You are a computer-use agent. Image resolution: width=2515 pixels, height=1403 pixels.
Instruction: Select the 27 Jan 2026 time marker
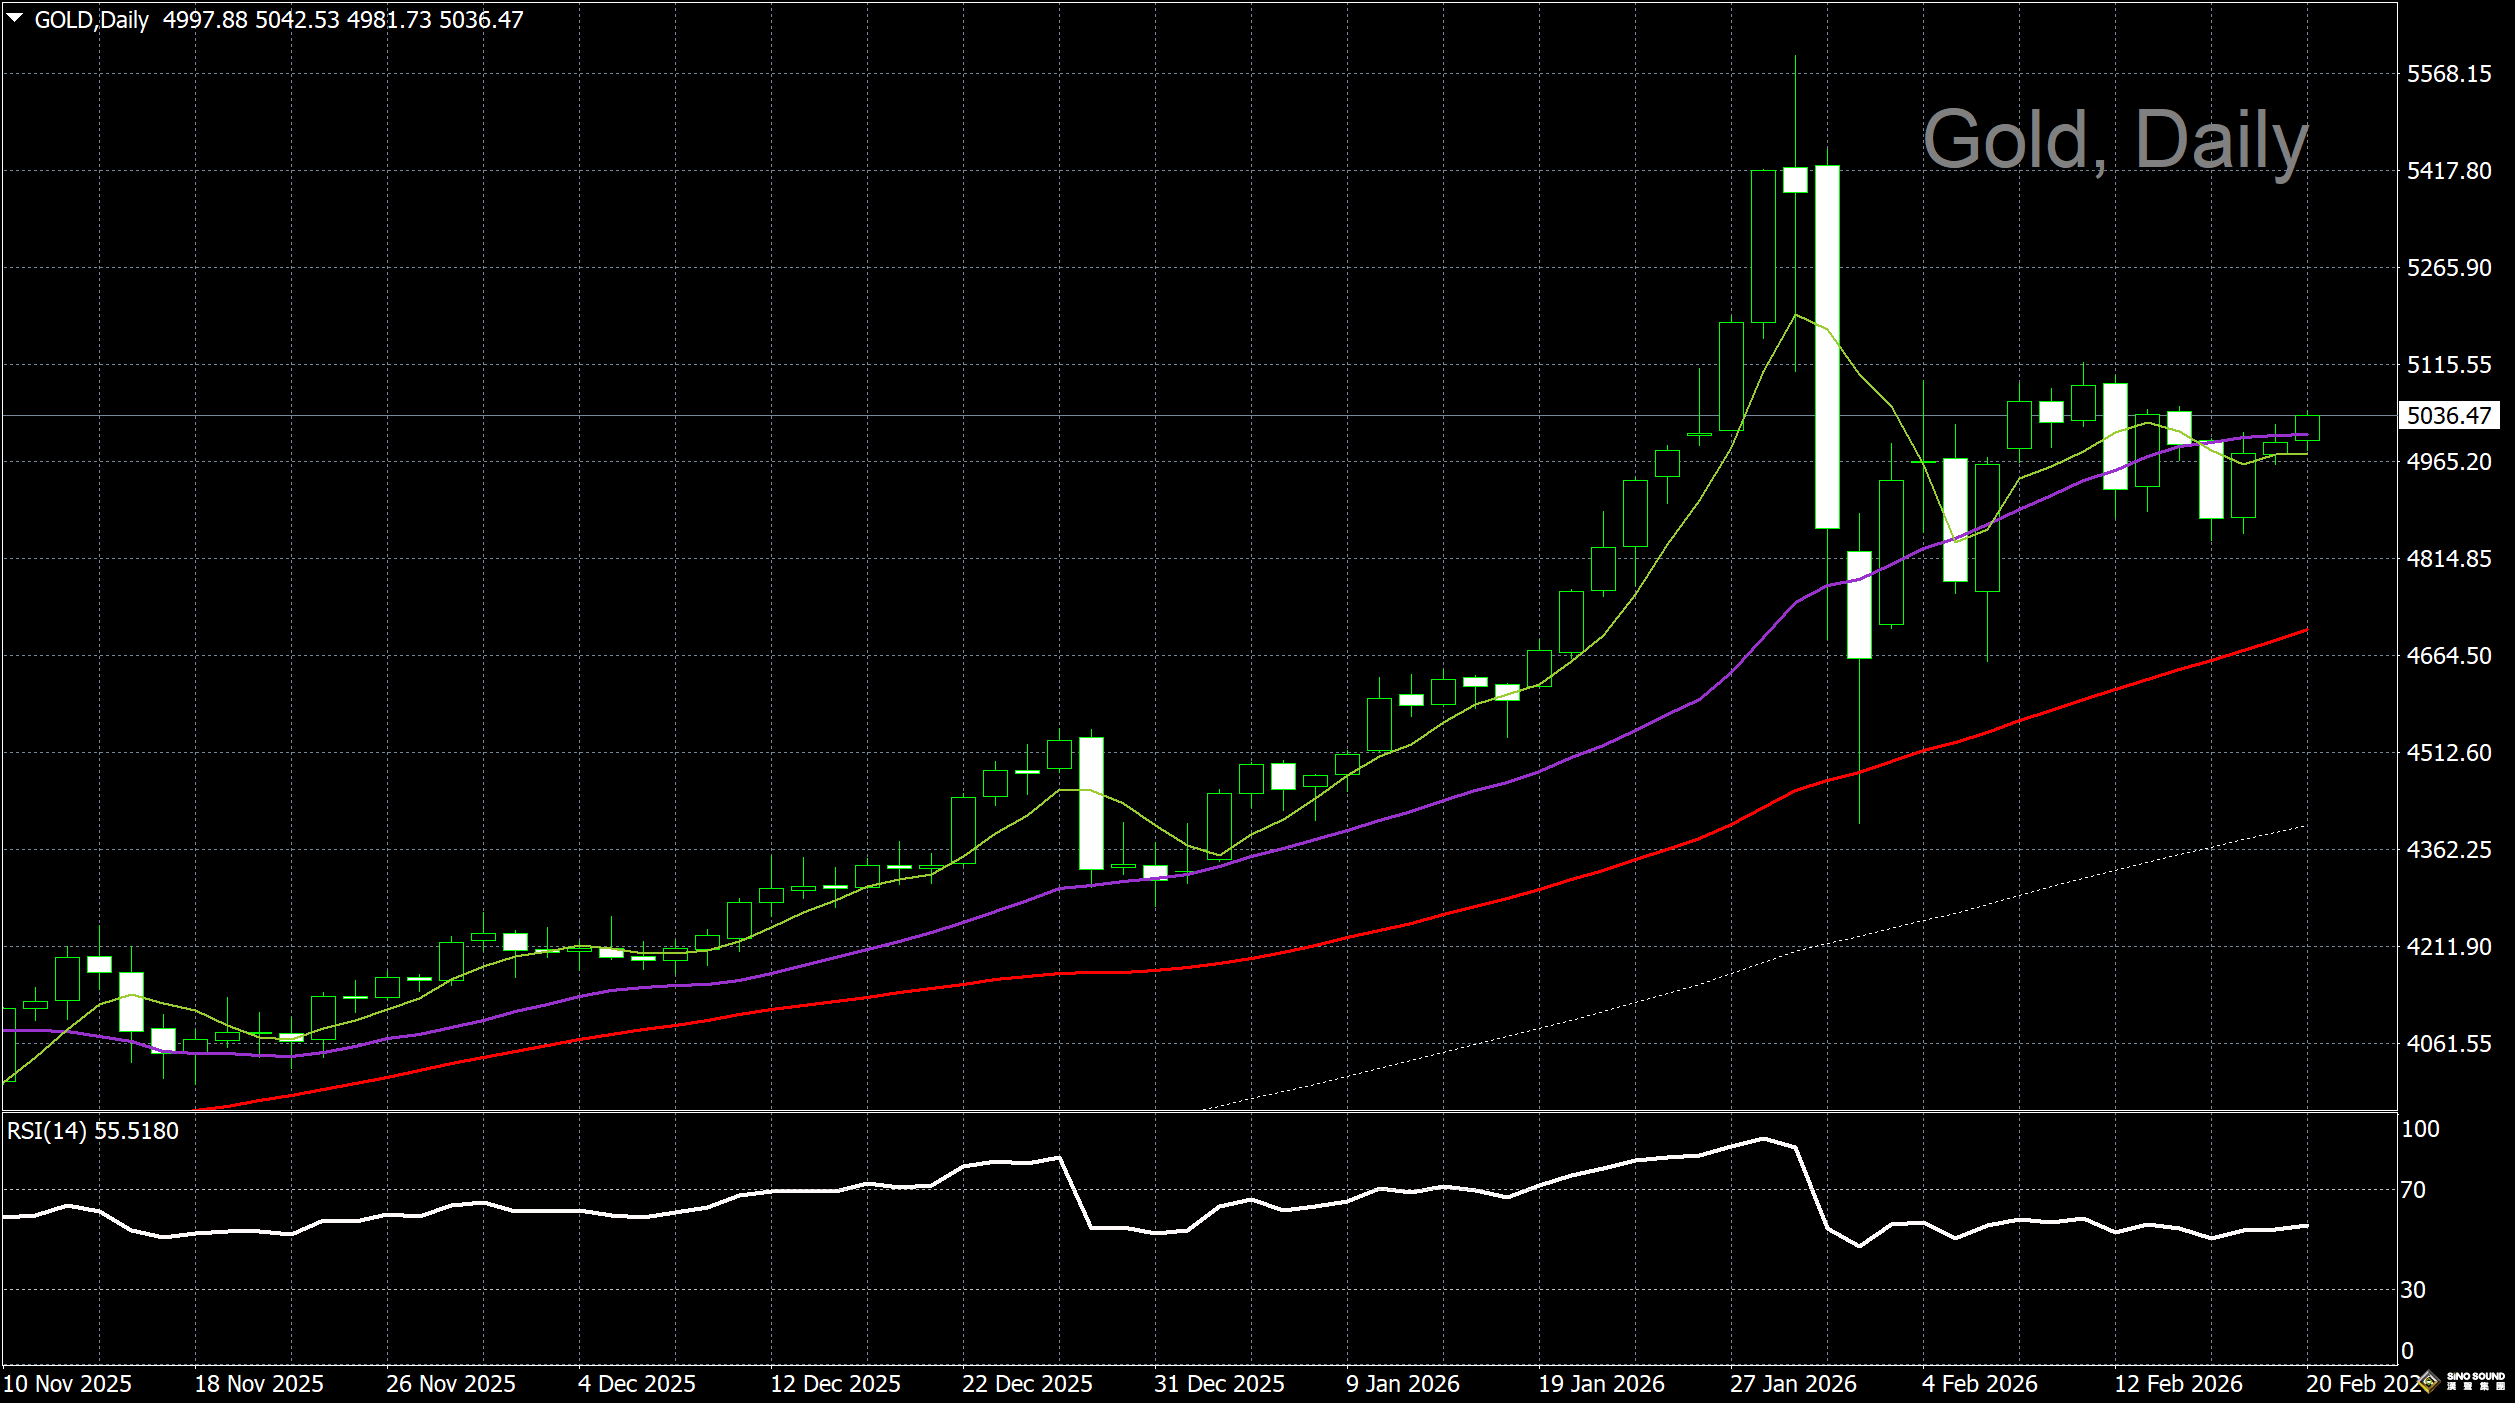click(1793, 1384)
